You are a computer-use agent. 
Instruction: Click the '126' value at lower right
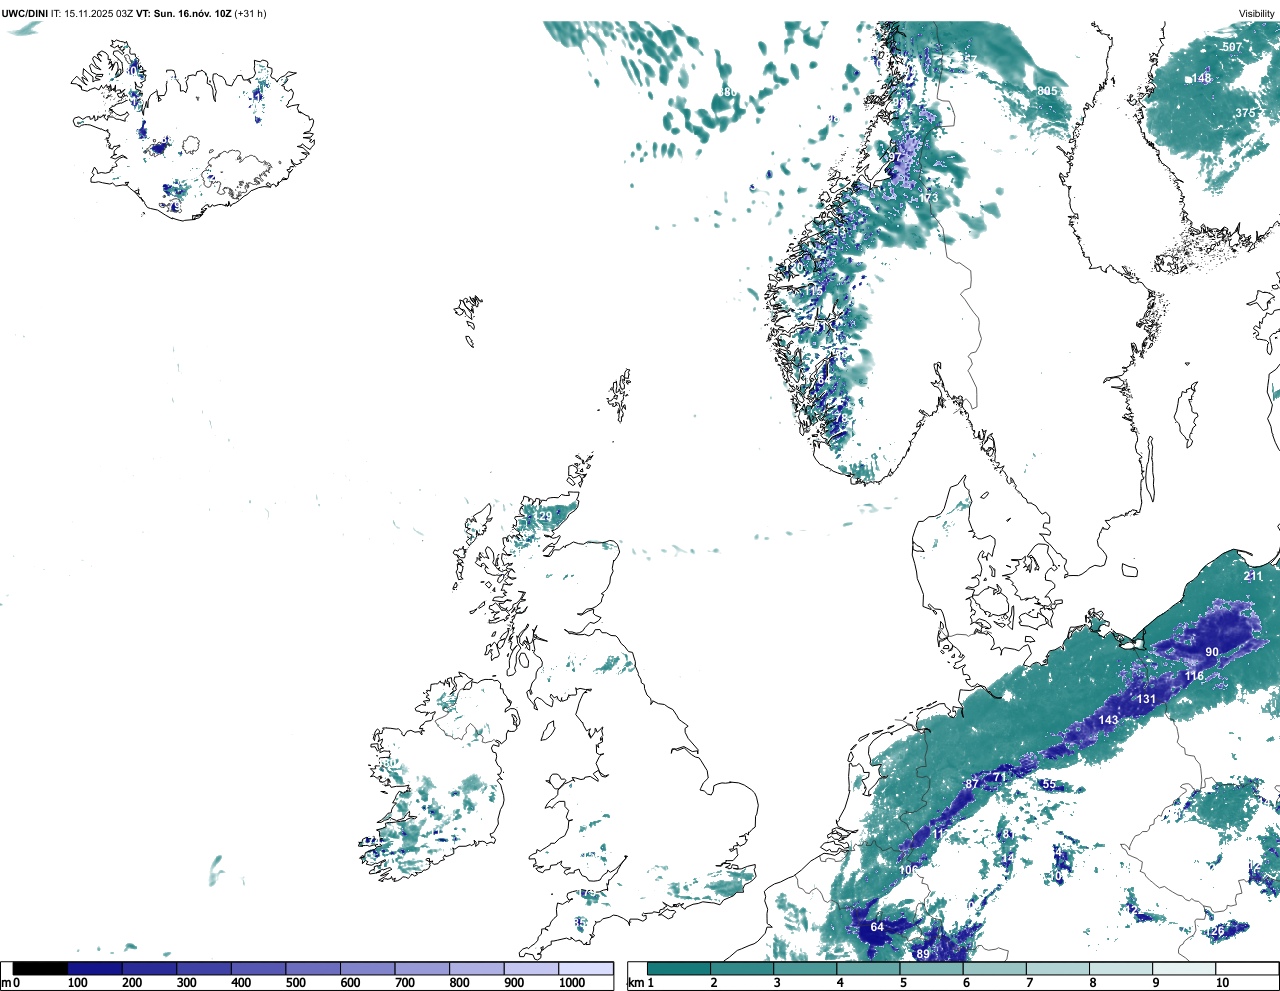pos(1214,931)
